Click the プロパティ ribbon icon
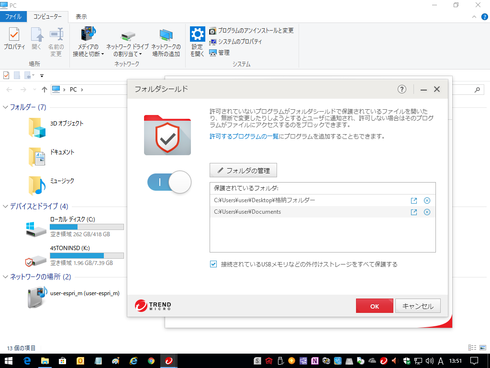Screen dimensions: 490x368 14,39
